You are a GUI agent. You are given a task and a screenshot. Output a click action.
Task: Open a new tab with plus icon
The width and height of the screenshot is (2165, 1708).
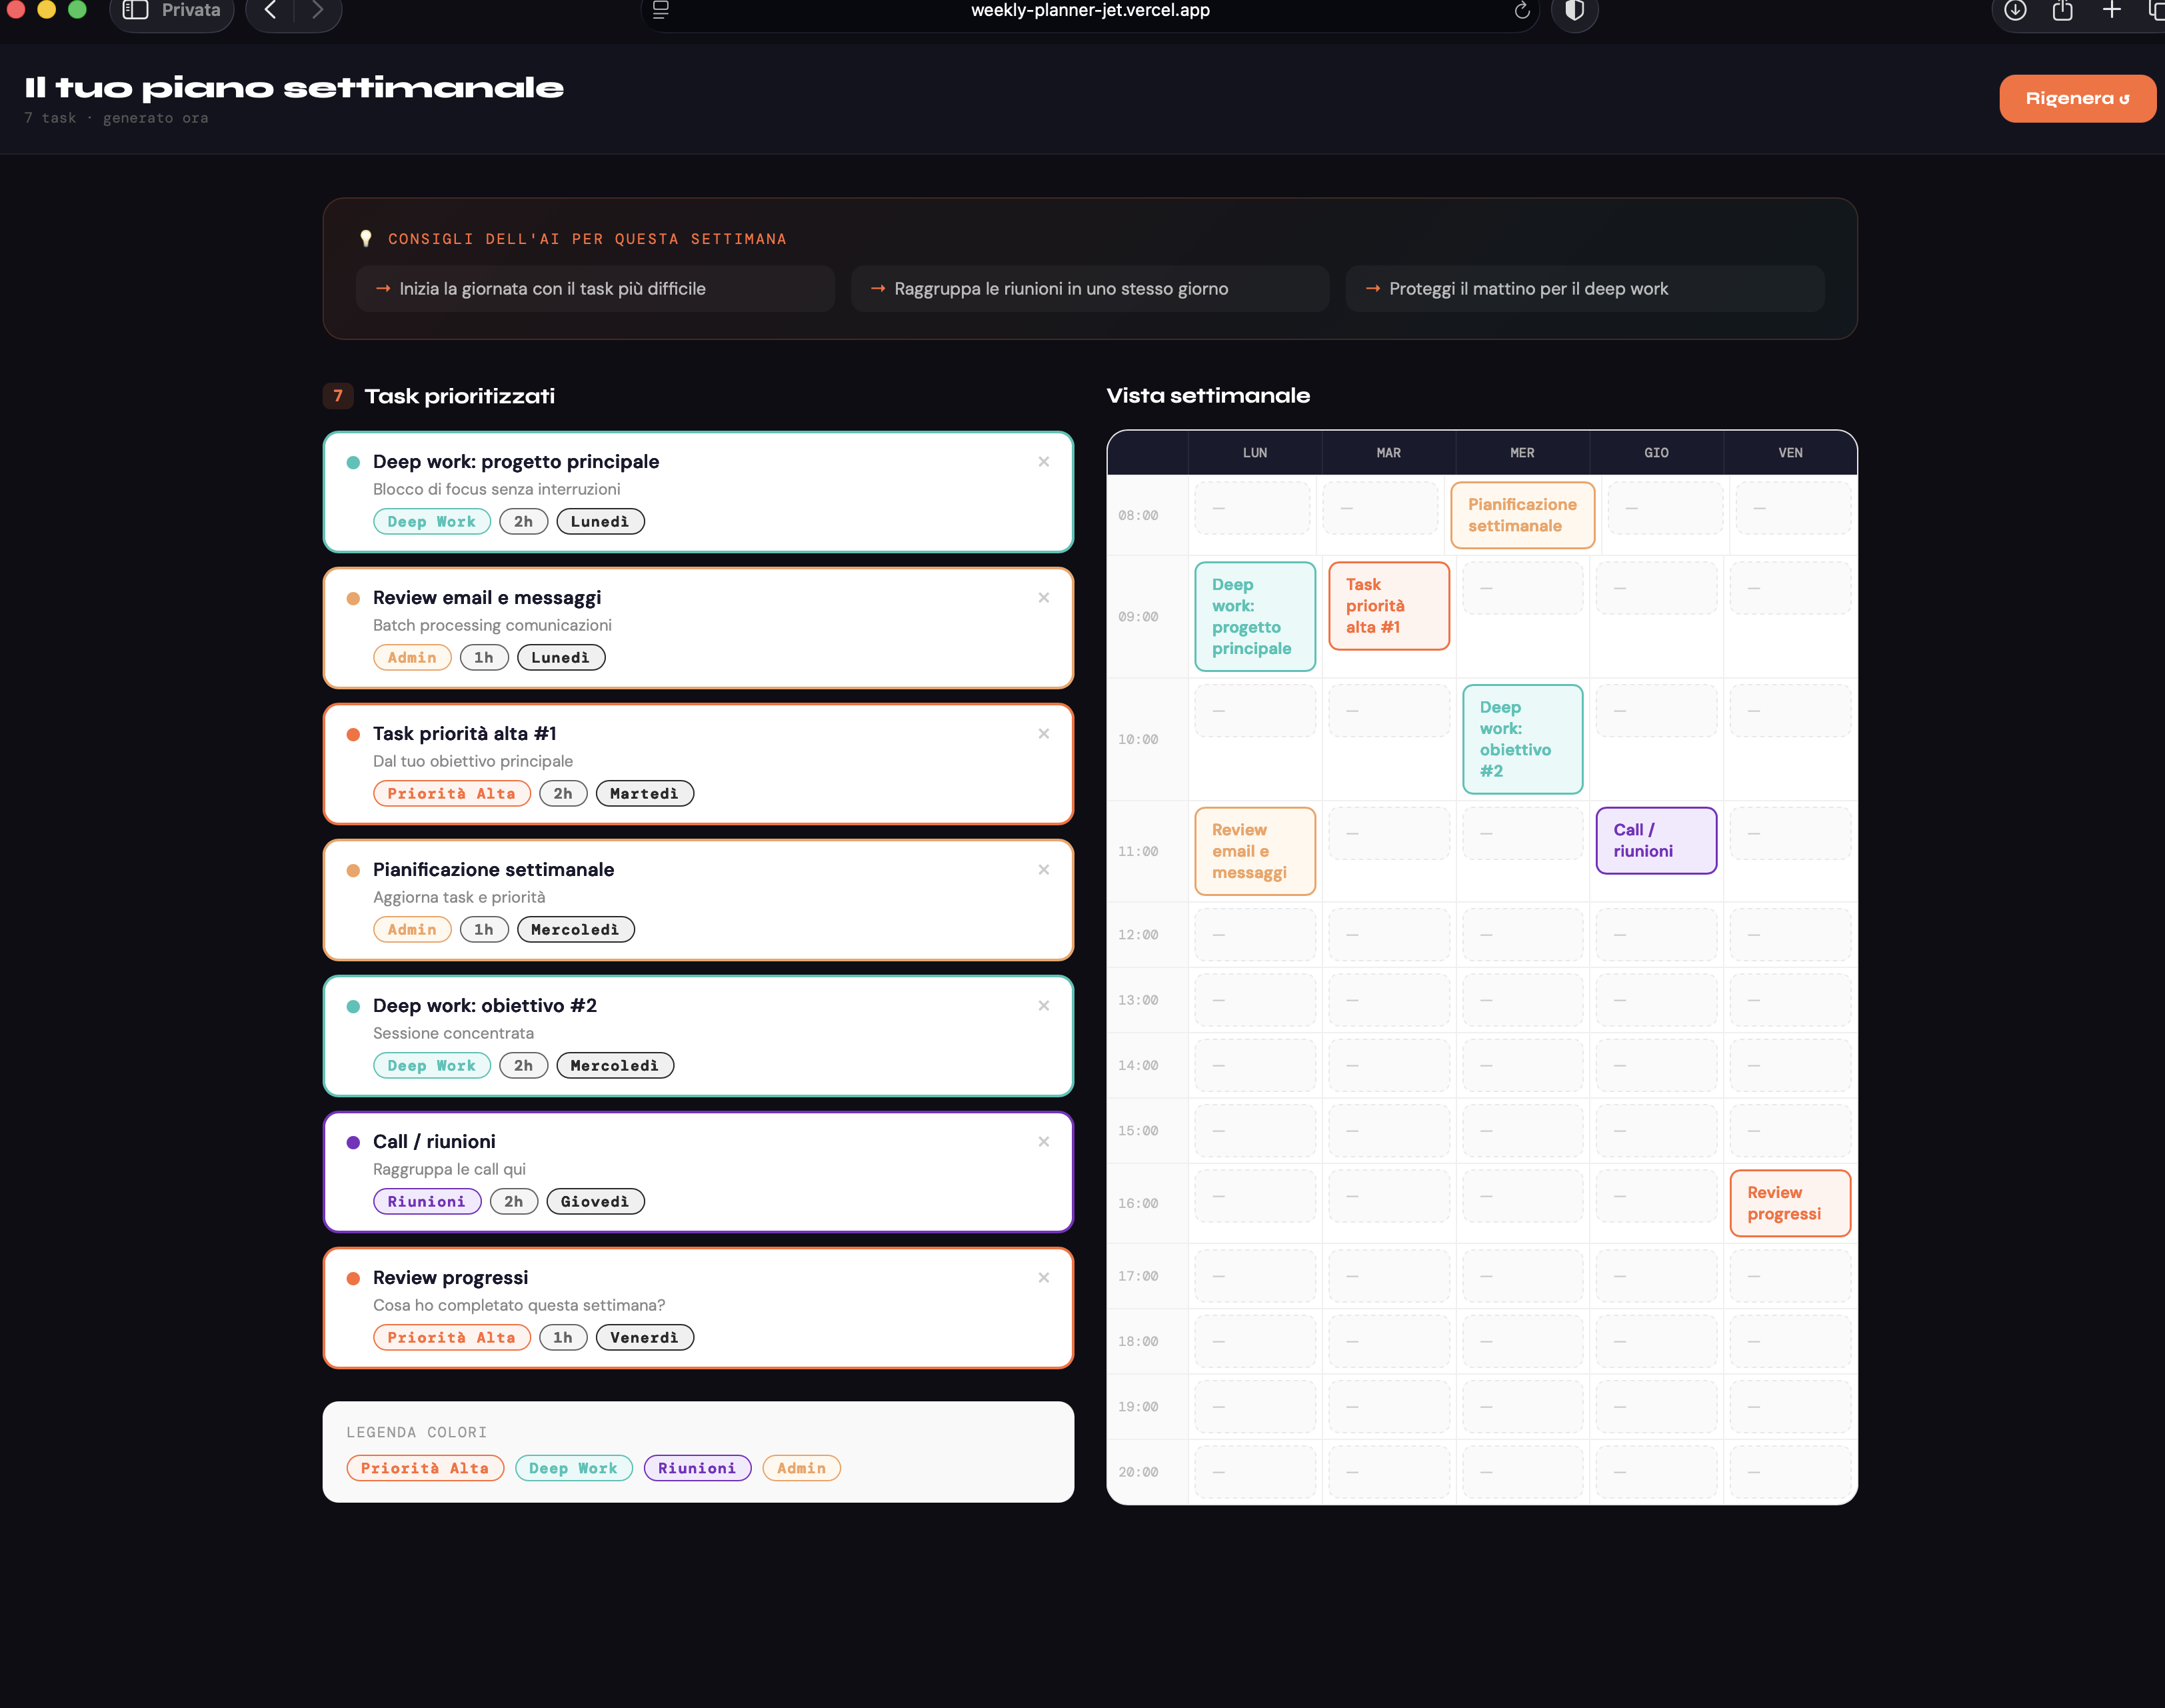click(2111, 10)
